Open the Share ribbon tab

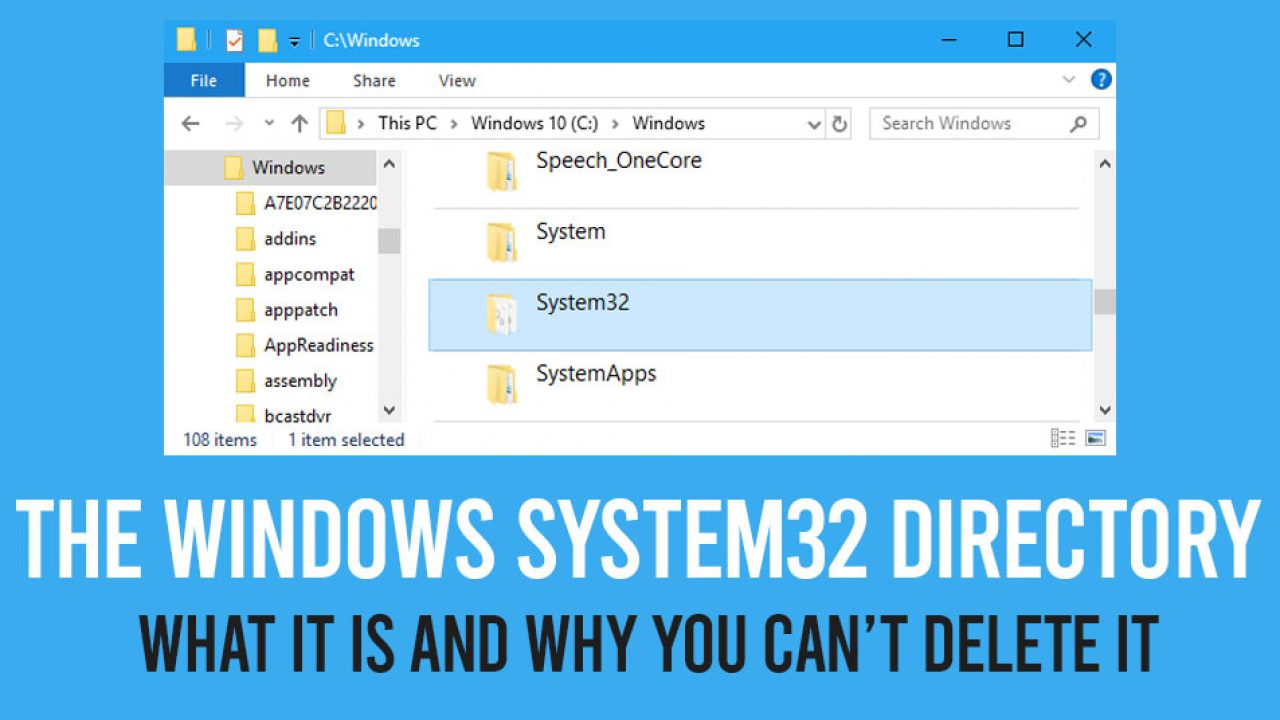(x=374, y=81)
